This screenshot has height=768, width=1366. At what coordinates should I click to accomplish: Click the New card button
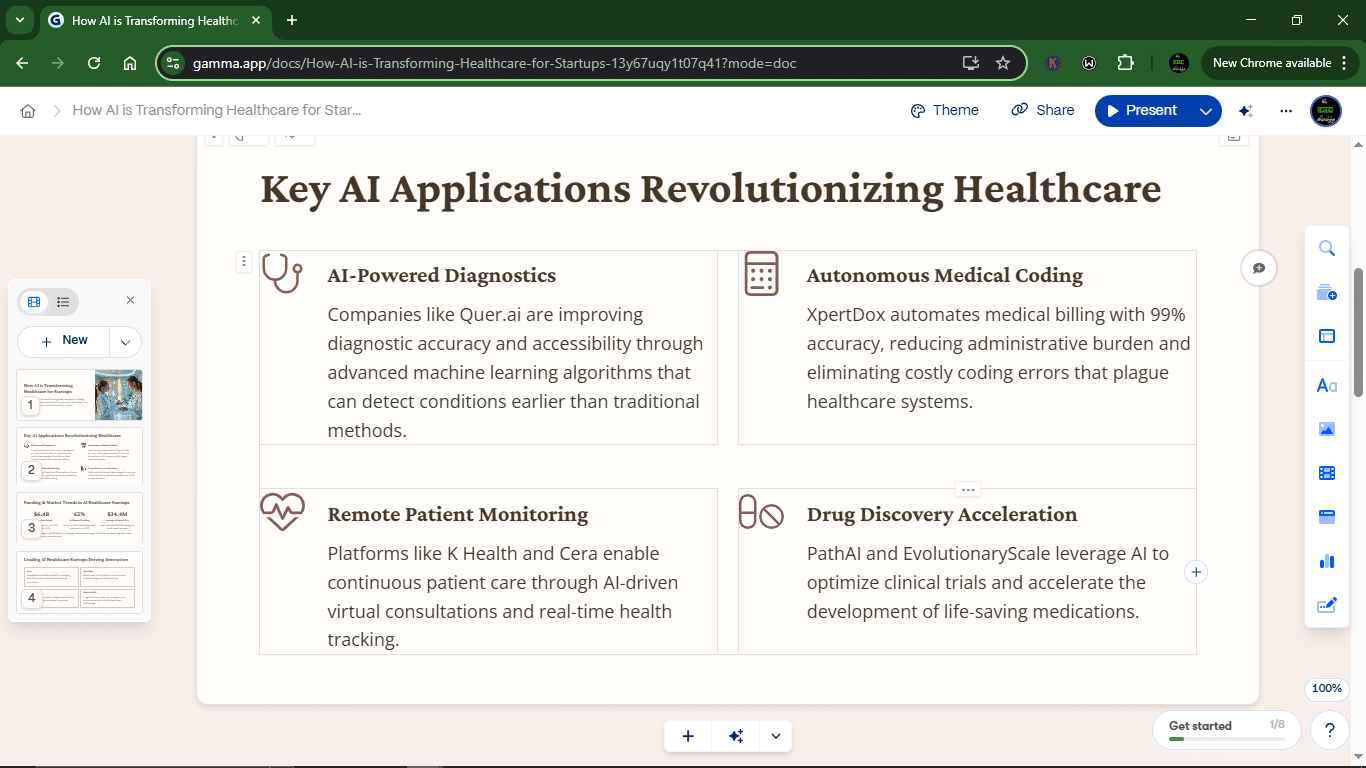(x=64, y=342)
